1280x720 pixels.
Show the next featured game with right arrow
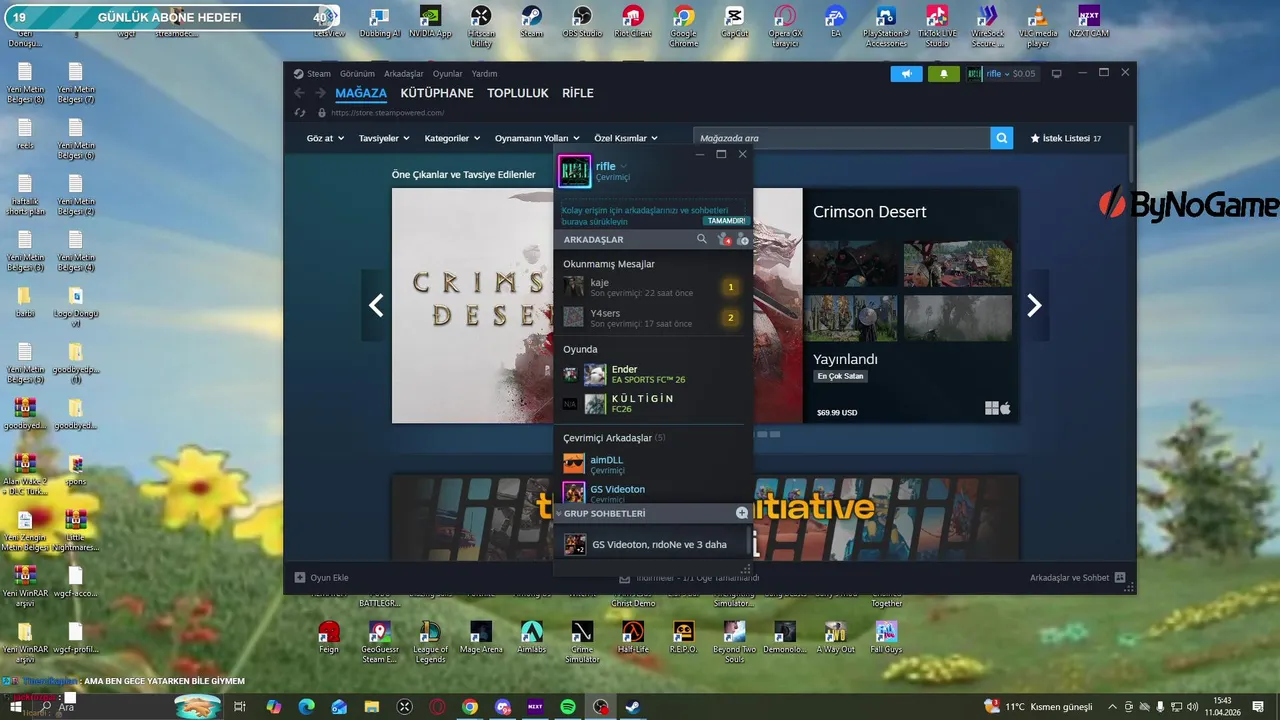click(1034, 306)
